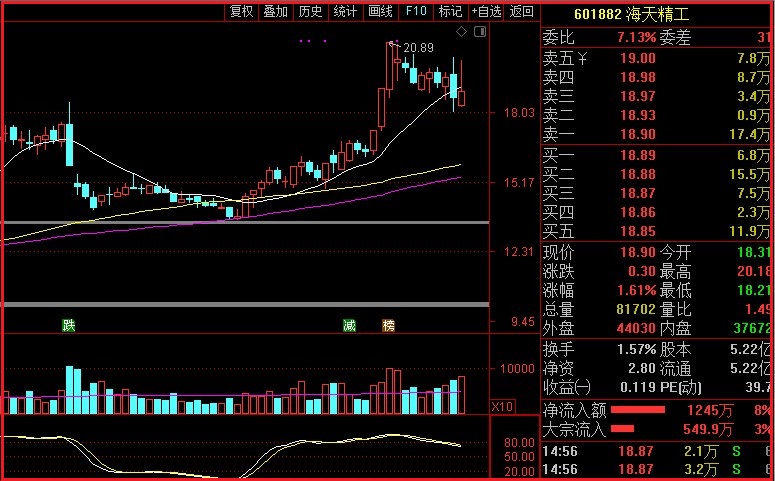The height and width of the screenshot is (481, 775).
Task: Click the 买三 price 18.87
Action: tap(638, 193)
